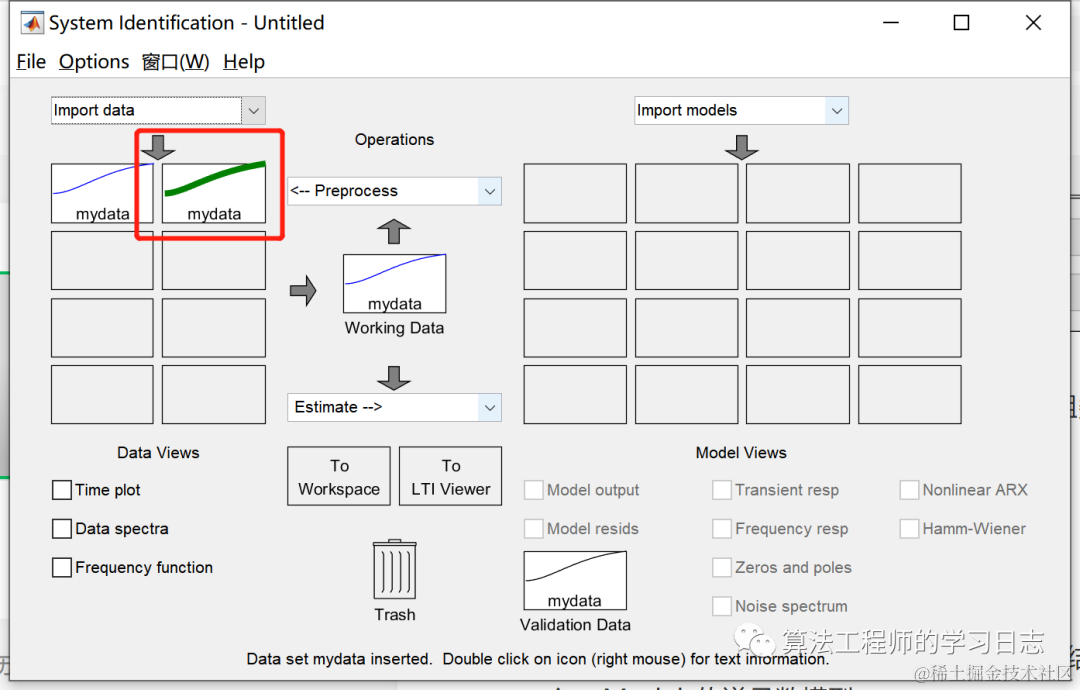This screenshot has width=1080, height=690.
Task: Toggle the Nonlinear ARX checkbox
Action: point(909,490)
